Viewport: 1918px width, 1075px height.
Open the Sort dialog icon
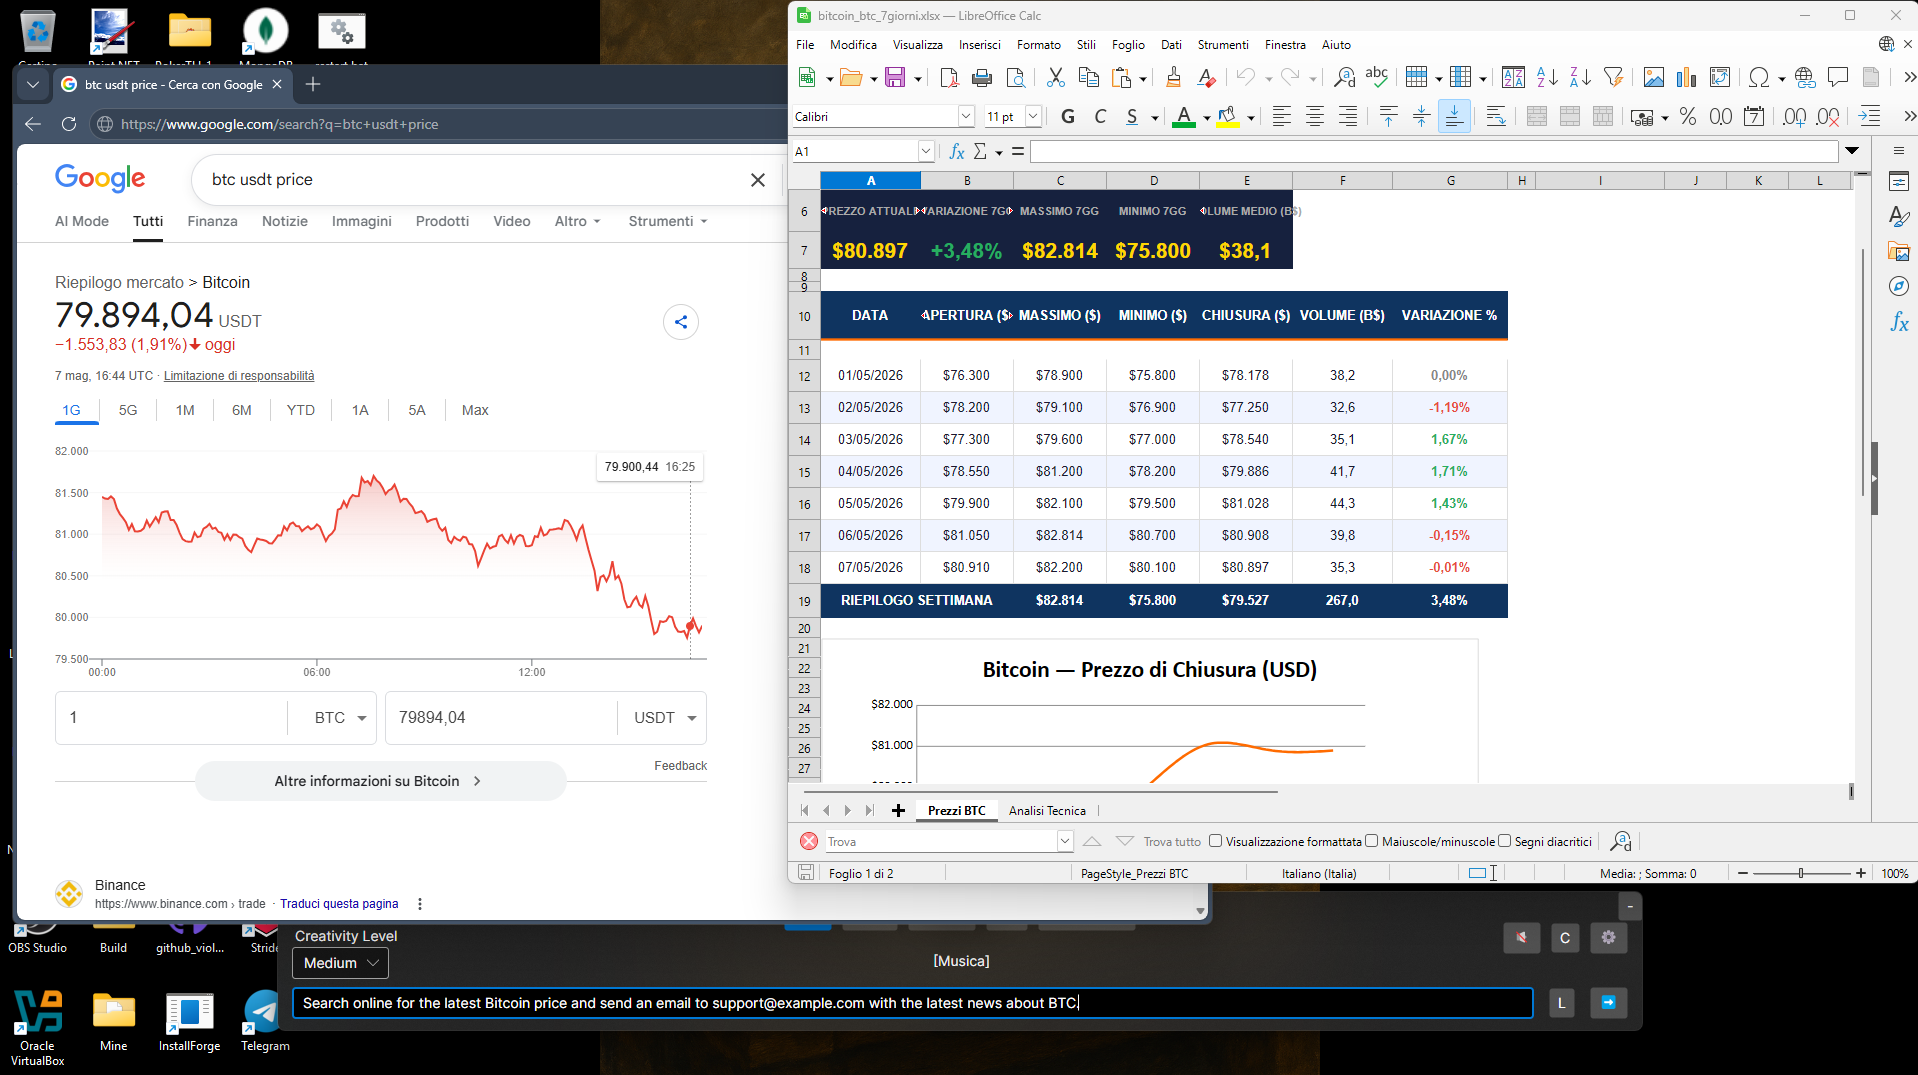click(x=1514, y=77)
